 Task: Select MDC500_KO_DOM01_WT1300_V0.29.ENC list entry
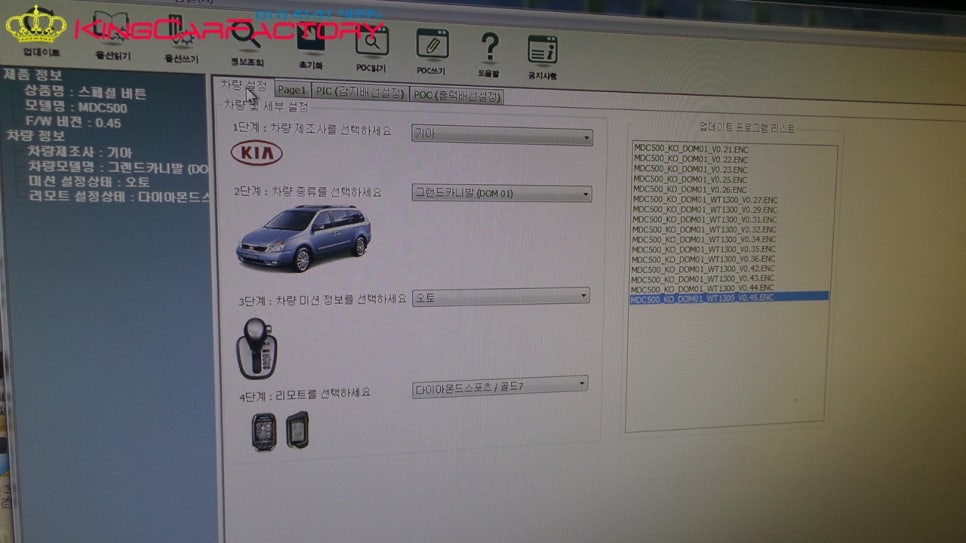pos(705,210)
